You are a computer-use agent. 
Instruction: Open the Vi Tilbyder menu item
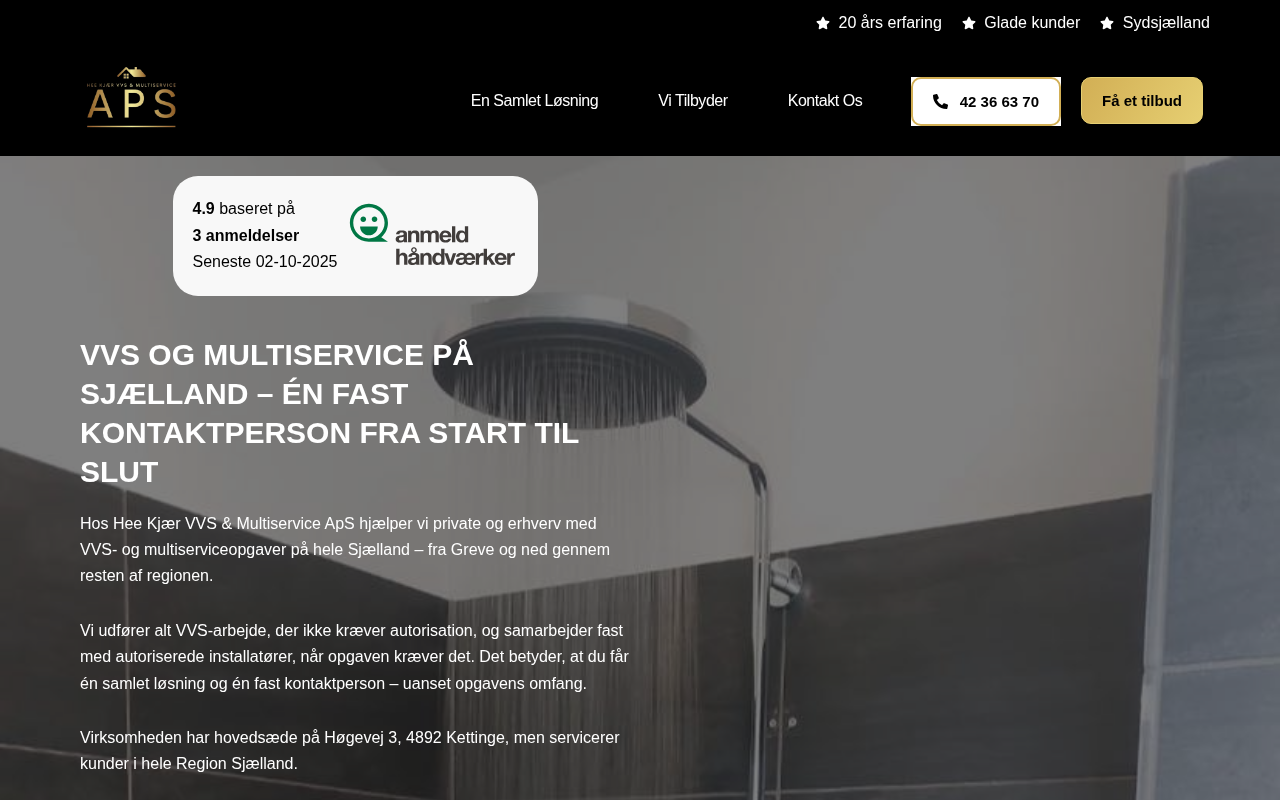click(x=693, y=101)
